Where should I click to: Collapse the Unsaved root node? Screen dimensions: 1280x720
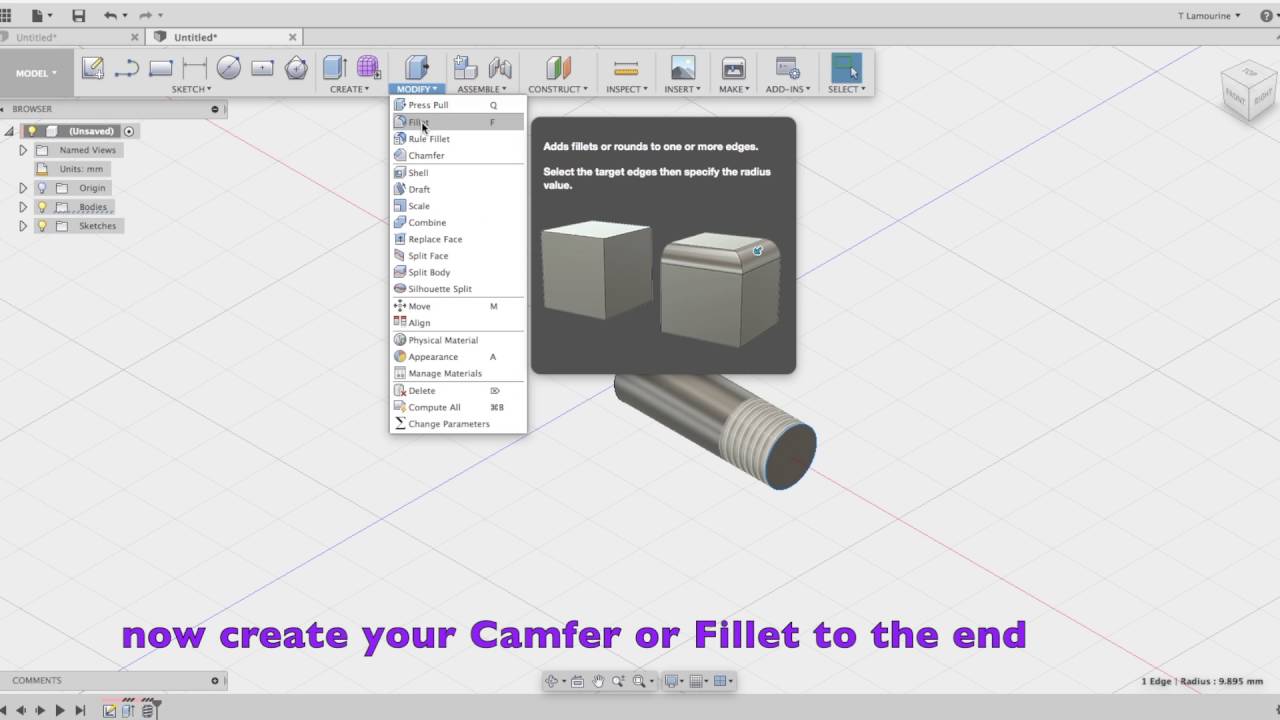pyautogui.click(x=10, y=131)
